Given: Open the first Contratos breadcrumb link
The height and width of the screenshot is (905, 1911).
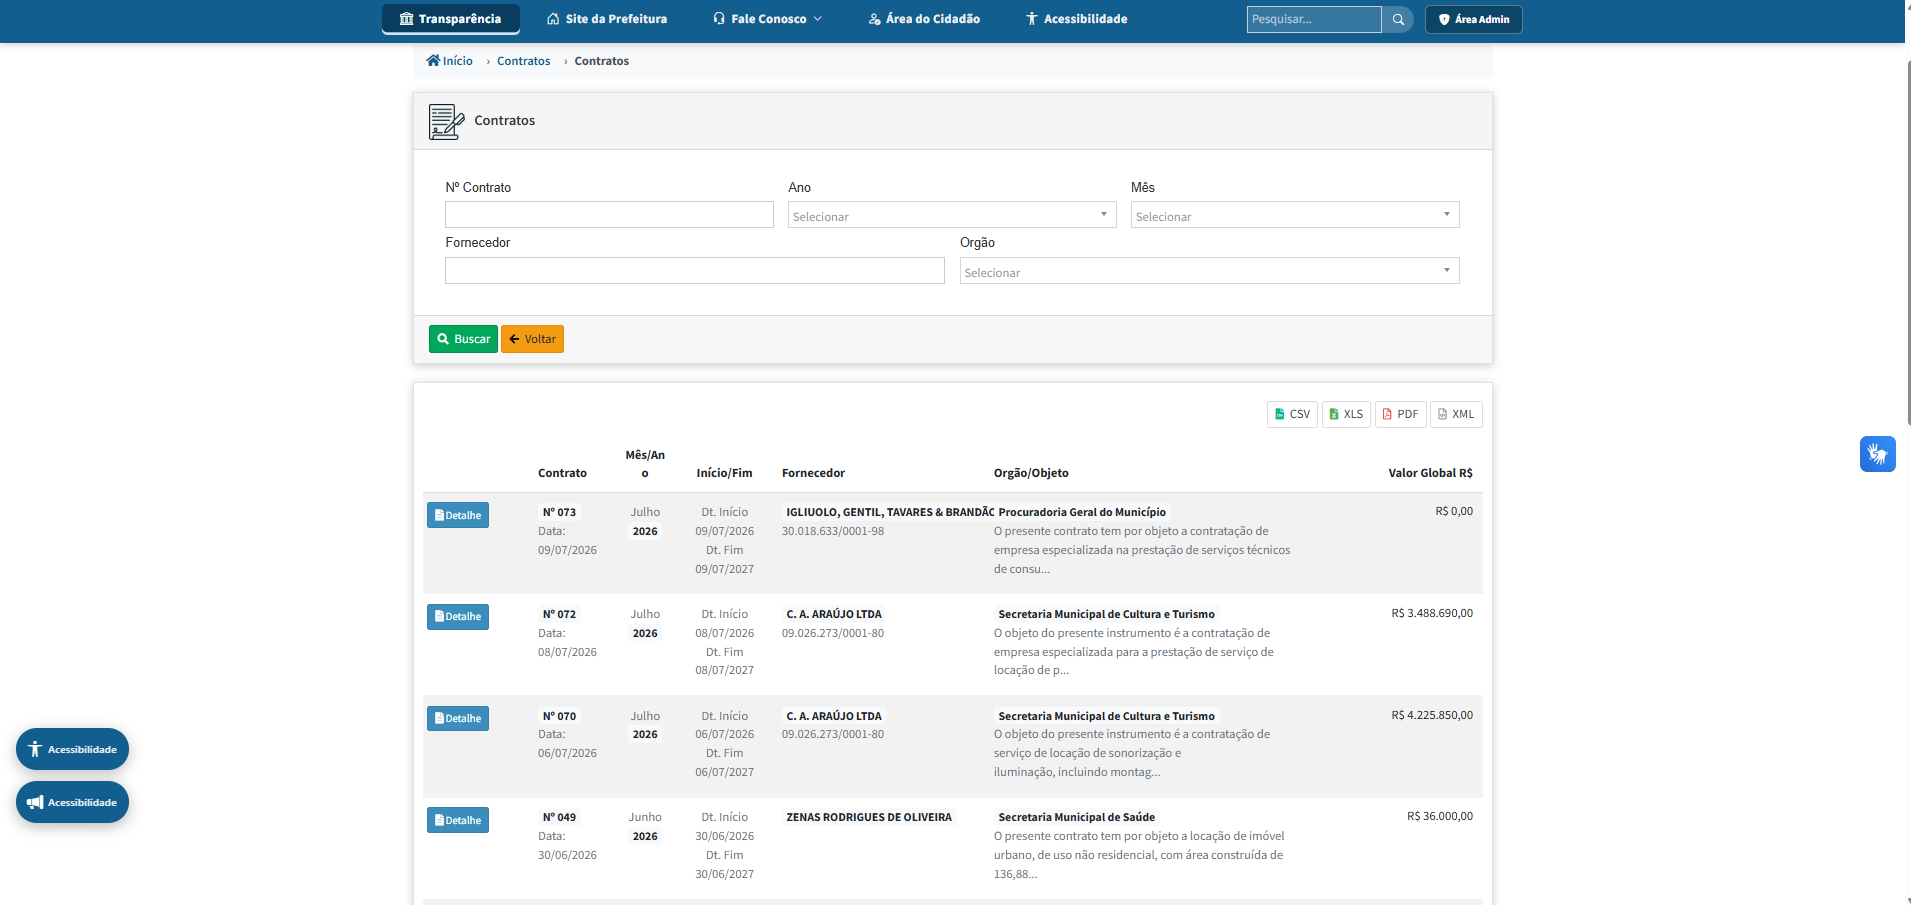Looking at the screenshot, I should tap(523, 61).
